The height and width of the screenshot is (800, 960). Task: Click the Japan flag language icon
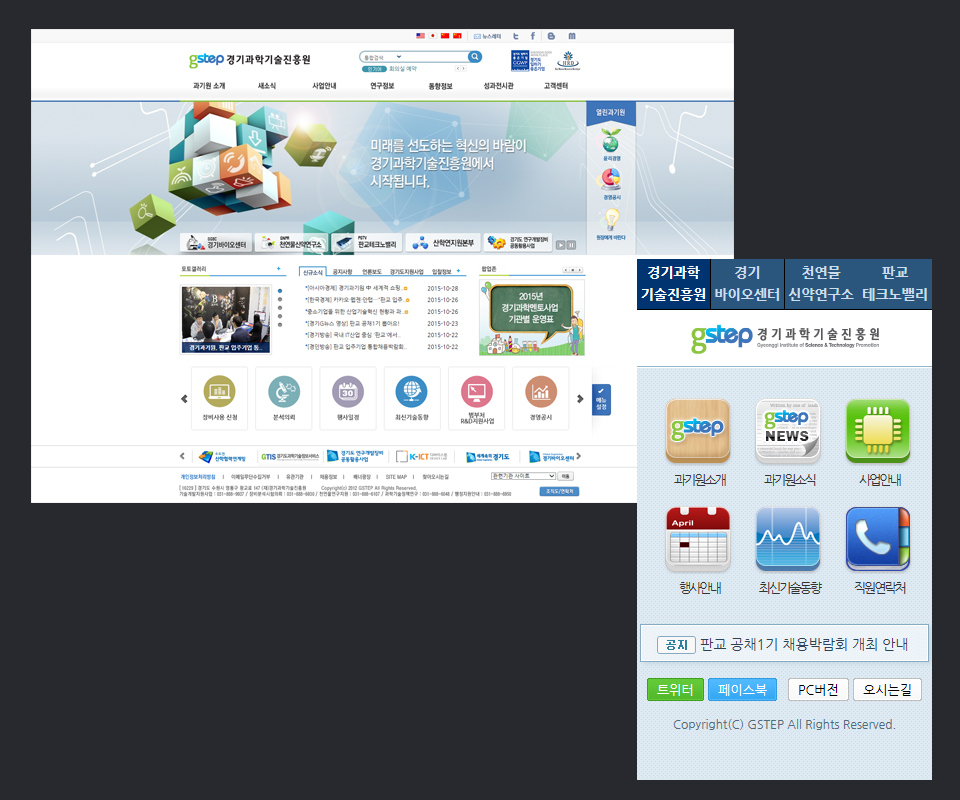432,36
